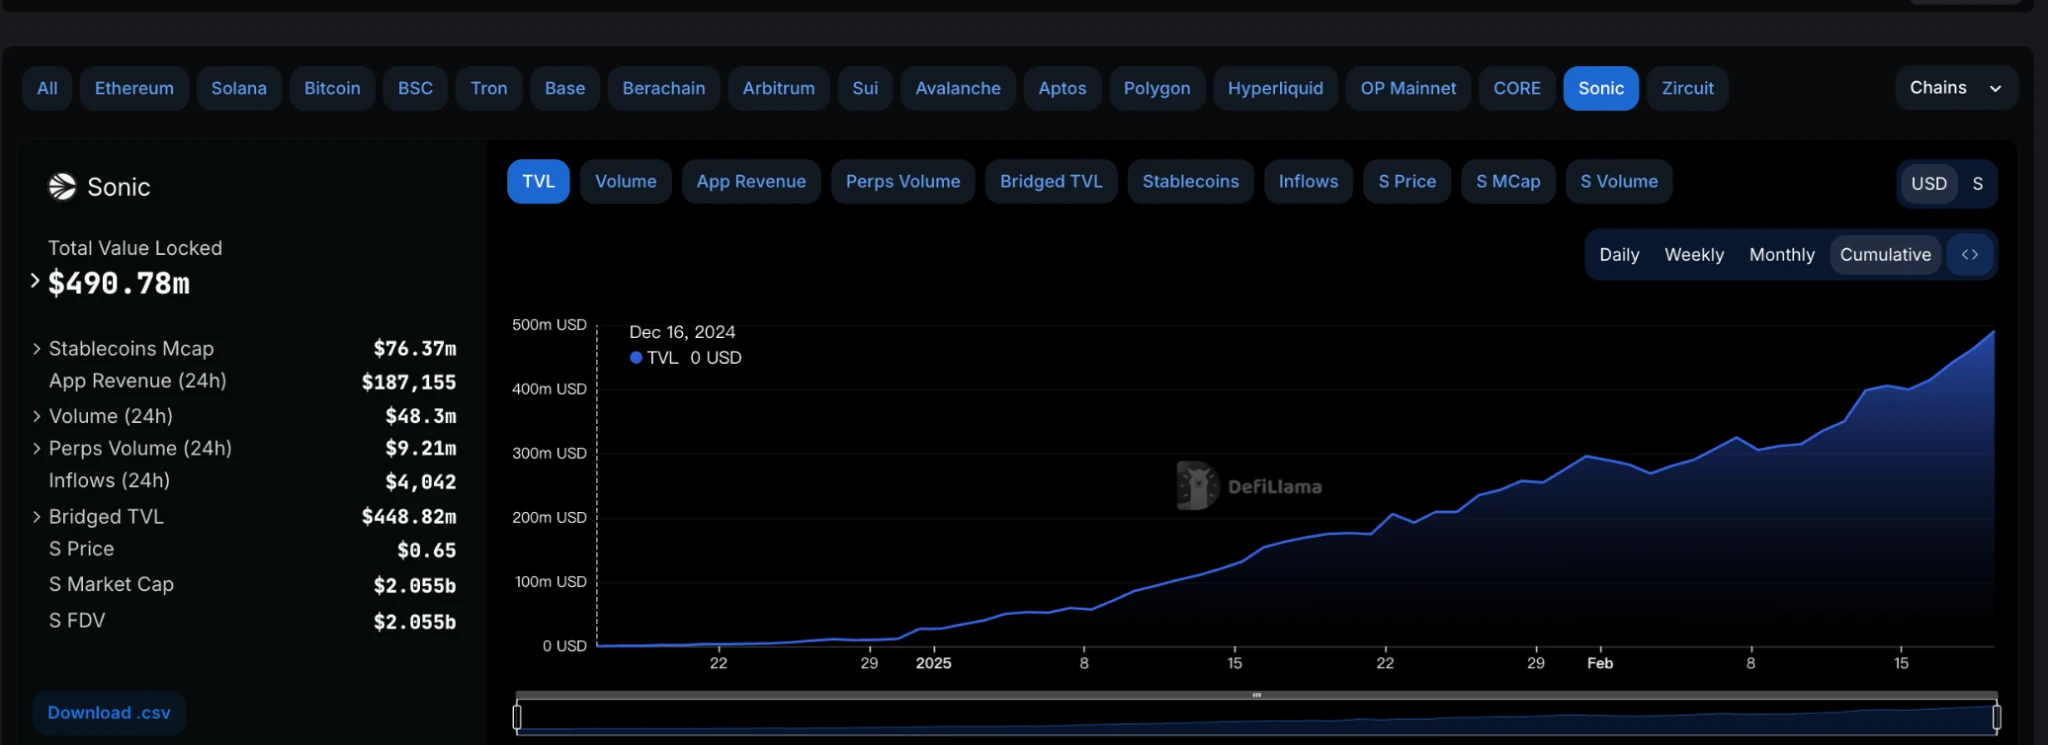Click the embed code brackets icon
Viewport: 2048px width, 745px height.
tap(1969, 255)
